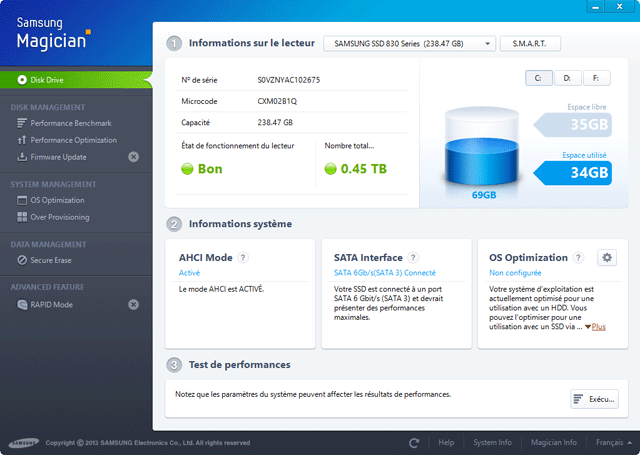Run the performance test with Exécu... button
This screenshot has height=455, width=640.
click(x=593, y=399)
